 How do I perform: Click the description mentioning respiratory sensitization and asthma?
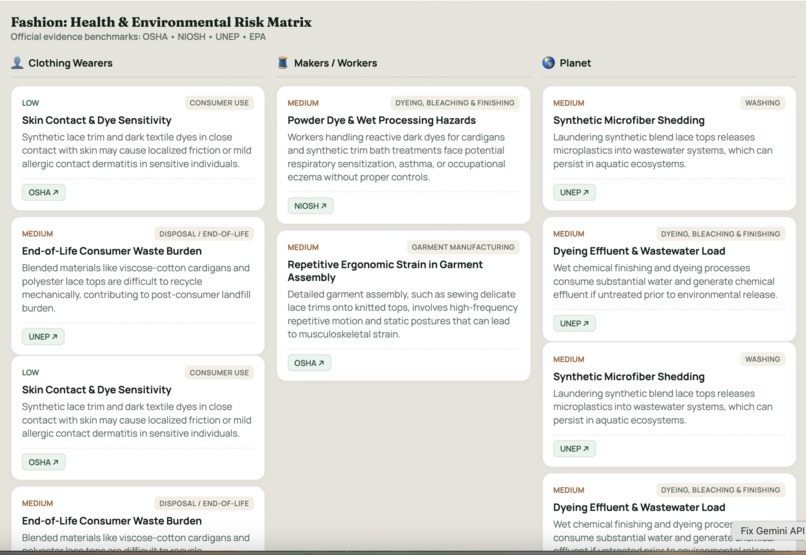pyautogui.click(x=396, y=157)
